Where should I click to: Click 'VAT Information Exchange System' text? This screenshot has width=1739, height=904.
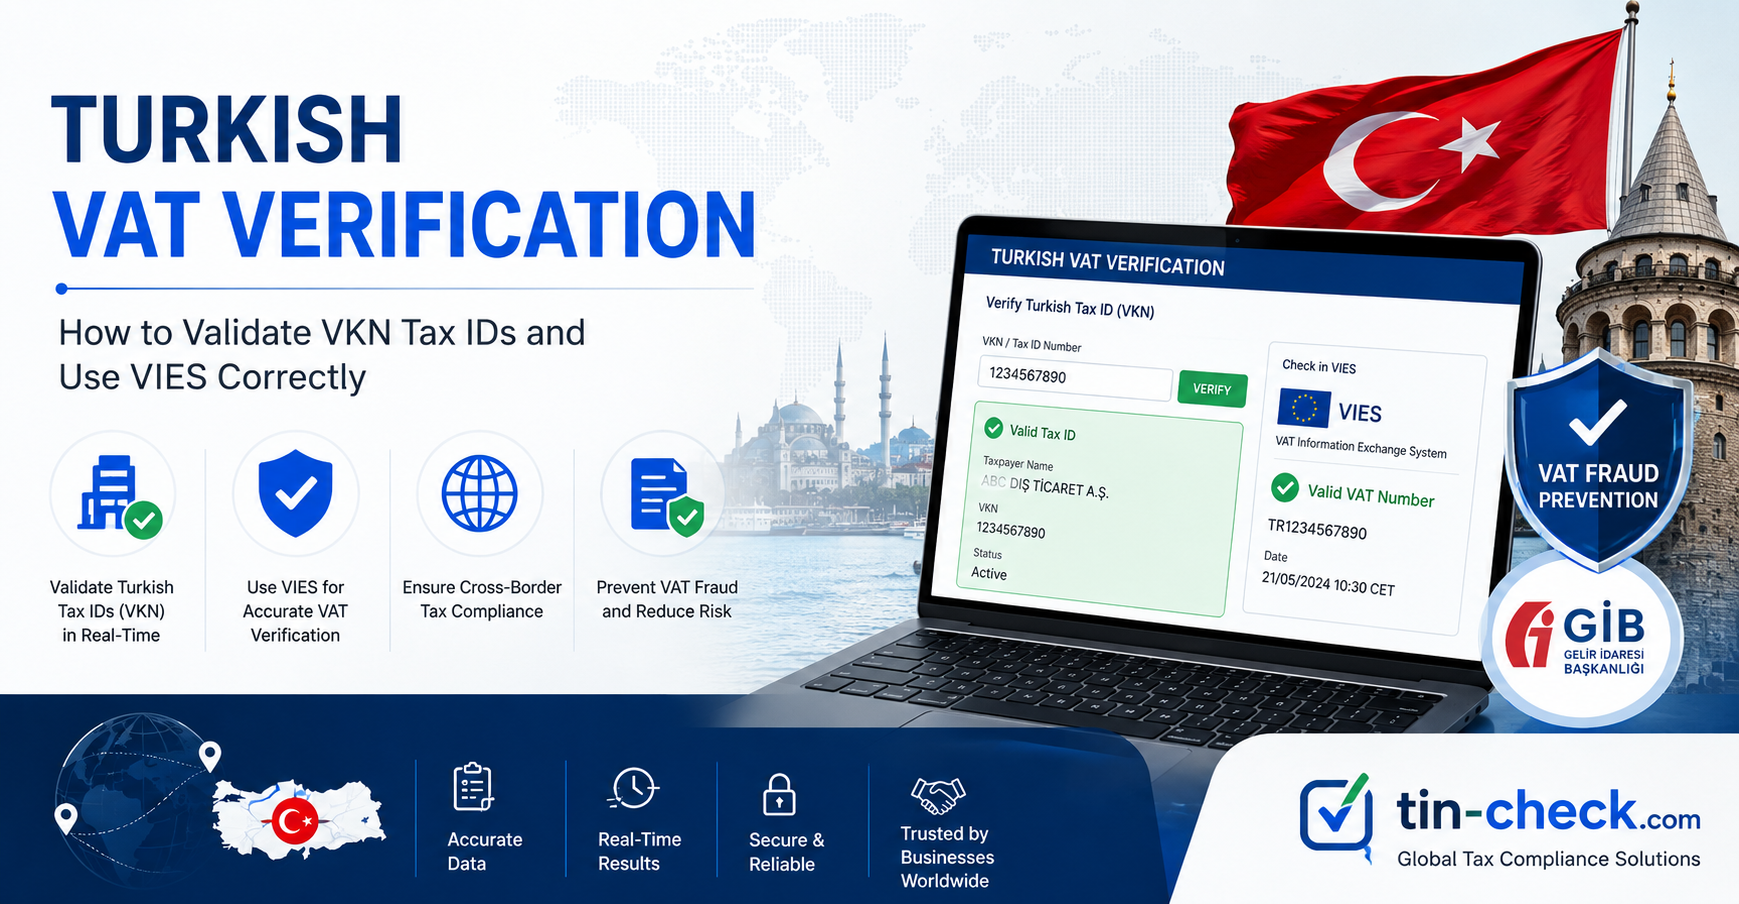tap(1361, 447)
